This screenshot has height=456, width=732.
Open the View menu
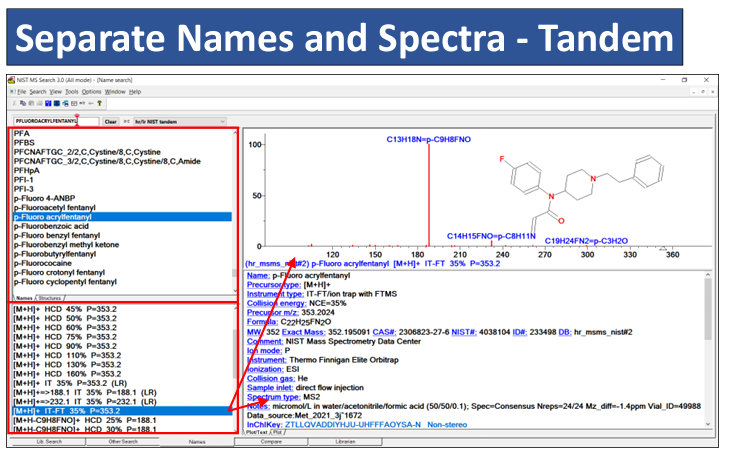coord(56,91)
